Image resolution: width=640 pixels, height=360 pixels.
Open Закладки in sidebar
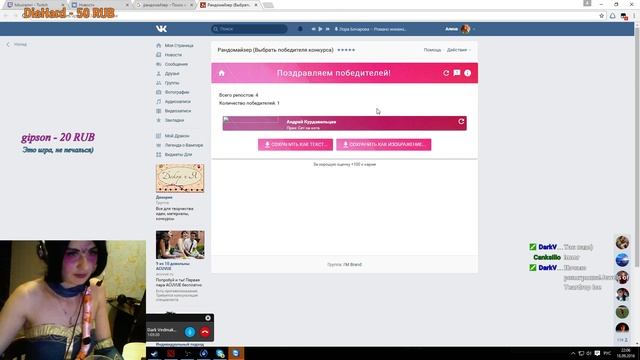170,120
